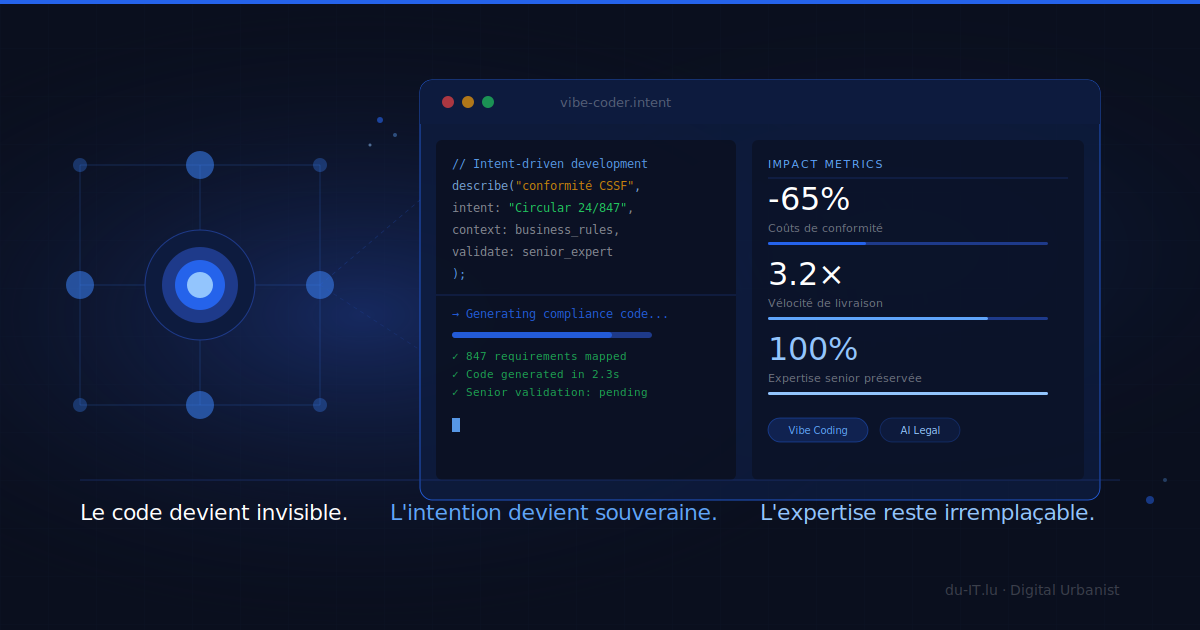1200x630 pixels.
Task: Click the checkmark beside '847 requirements mapped'
Action: click(x=456, y=356)
